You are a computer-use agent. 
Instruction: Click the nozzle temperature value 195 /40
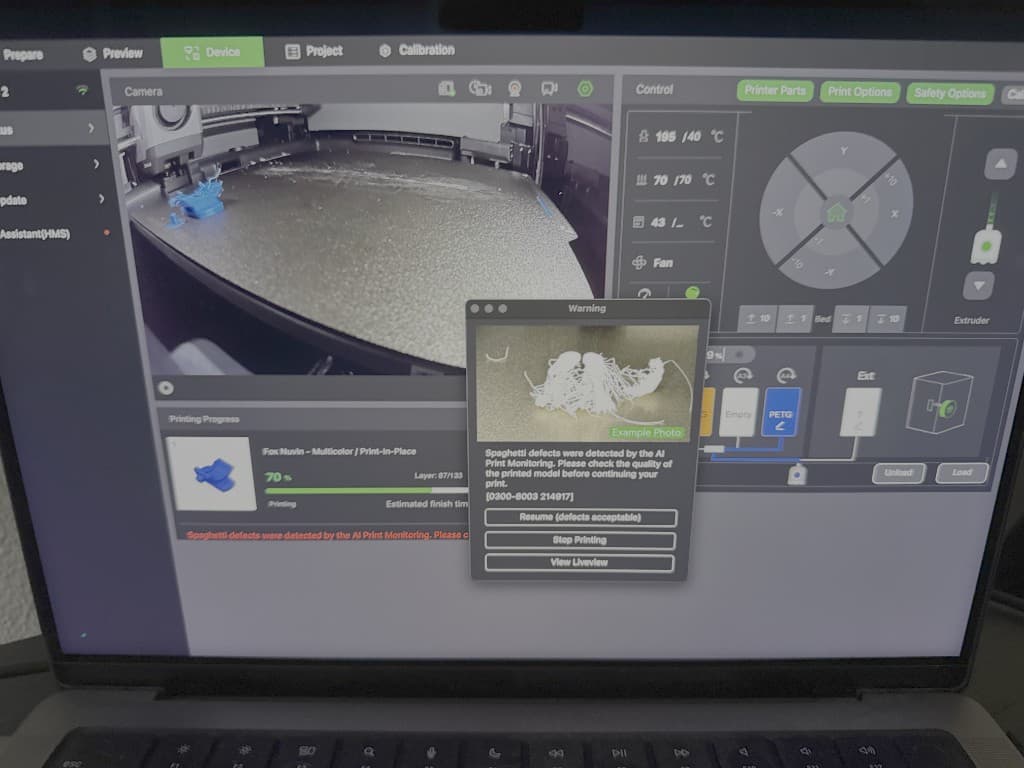coord(678,136)
